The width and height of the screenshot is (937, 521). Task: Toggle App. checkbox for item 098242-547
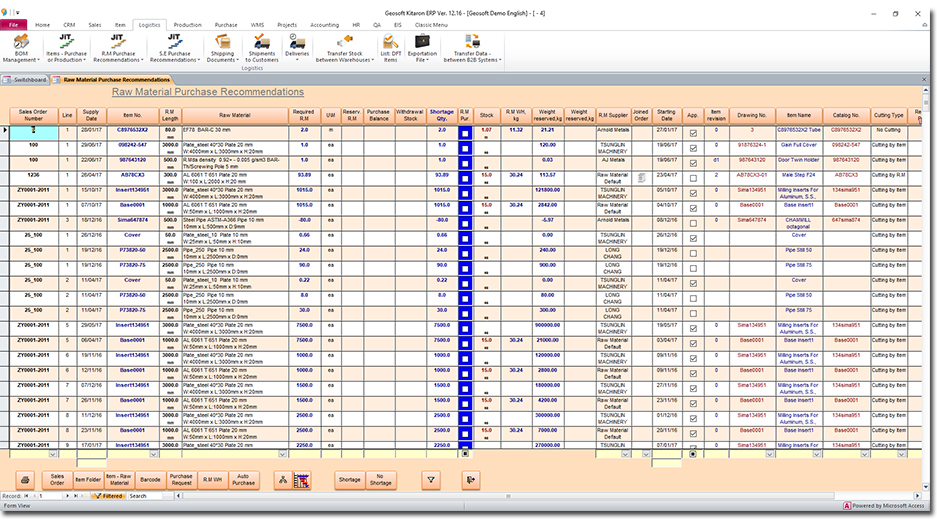pyautogui.click(x=693, y=148)
